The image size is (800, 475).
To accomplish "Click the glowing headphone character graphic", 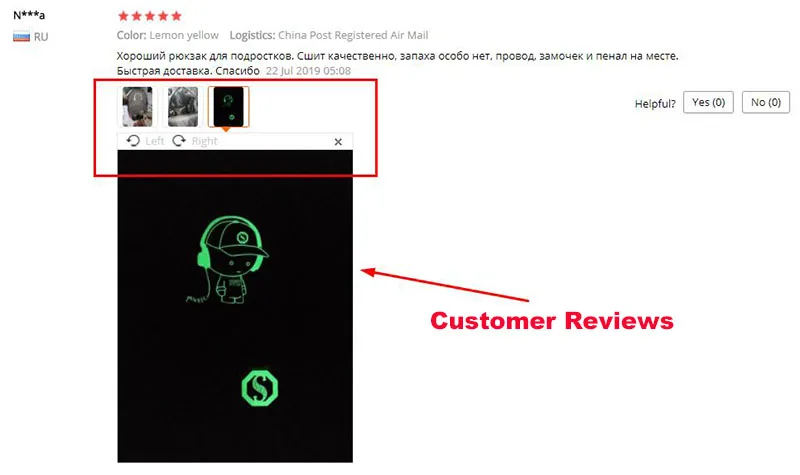I will (227, 260).
